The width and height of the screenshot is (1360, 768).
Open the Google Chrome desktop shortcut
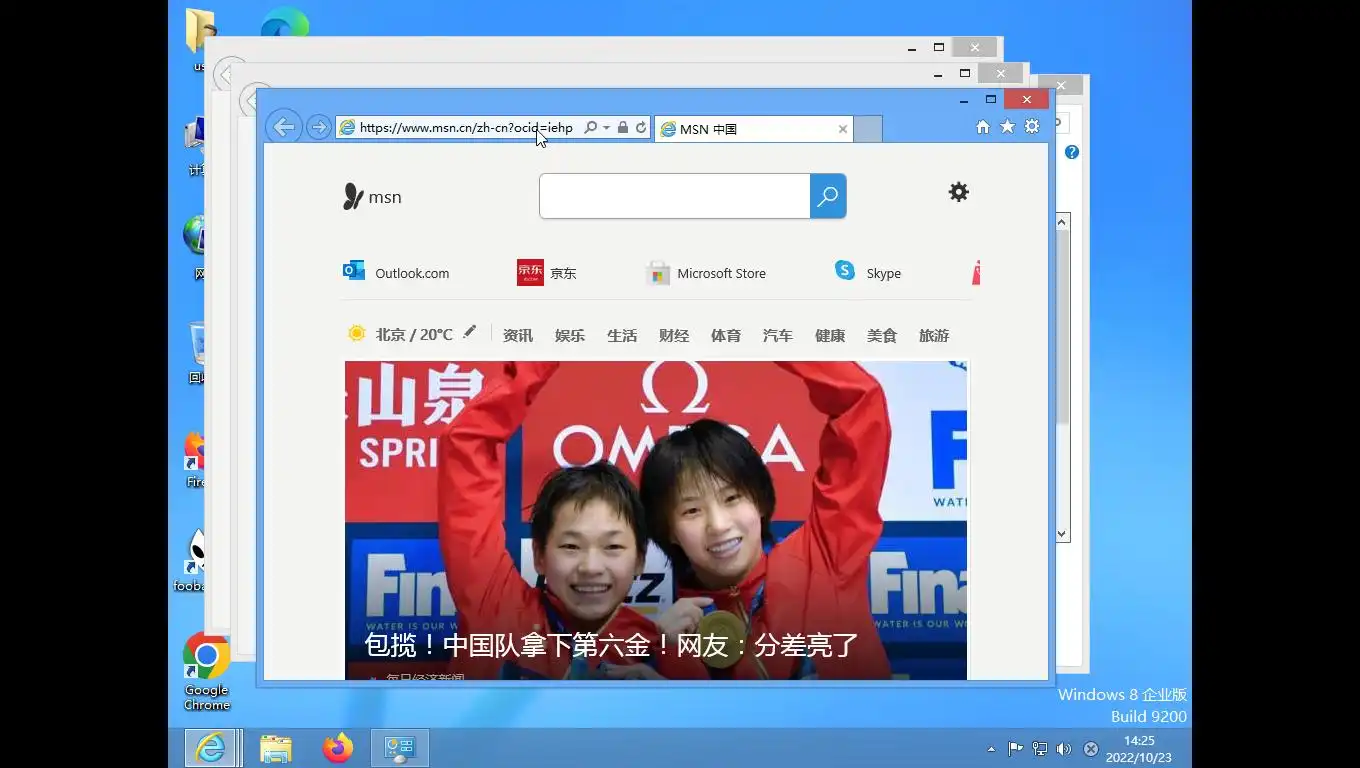point(206,671)
